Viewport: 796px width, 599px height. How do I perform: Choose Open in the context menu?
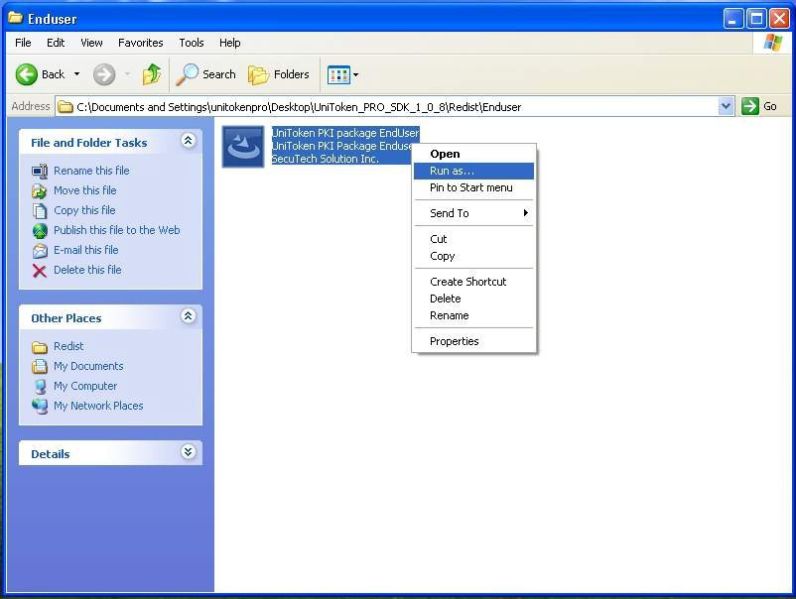[474, 154]
